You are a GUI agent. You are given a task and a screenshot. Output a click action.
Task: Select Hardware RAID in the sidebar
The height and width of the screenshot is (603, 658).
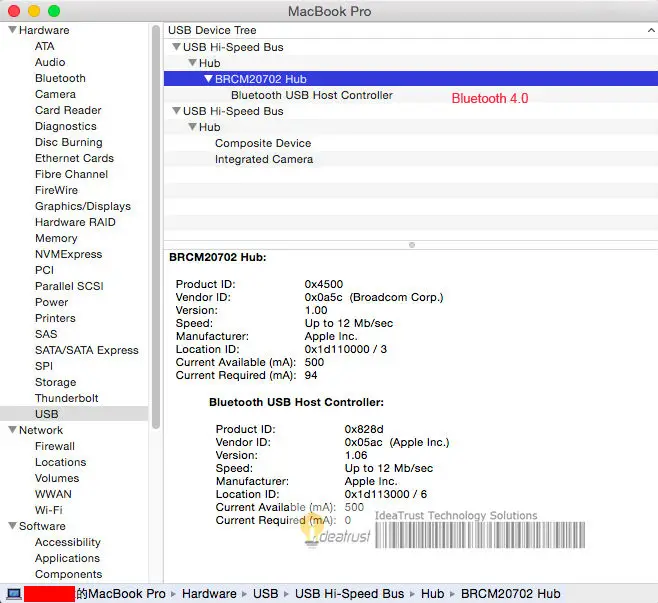click(75, 222)
